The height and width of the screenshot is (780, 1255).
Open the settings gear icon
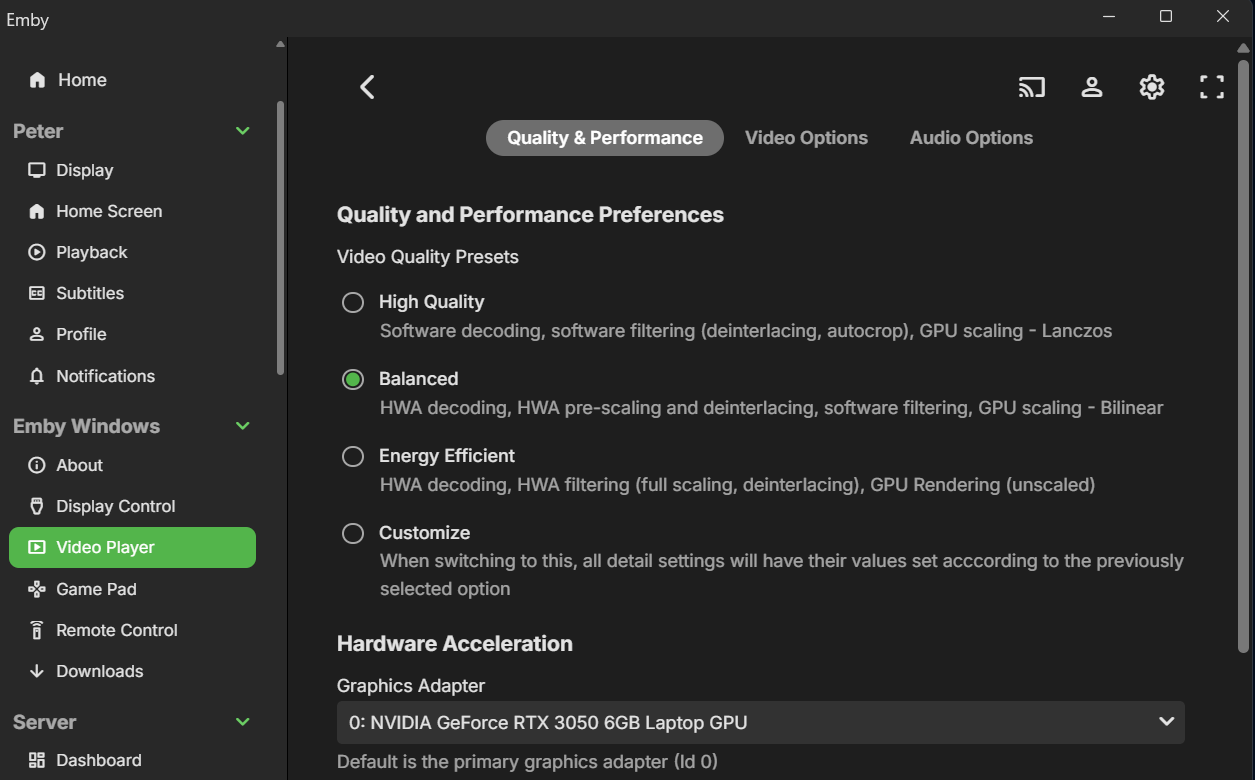[x=1151, y=87]
